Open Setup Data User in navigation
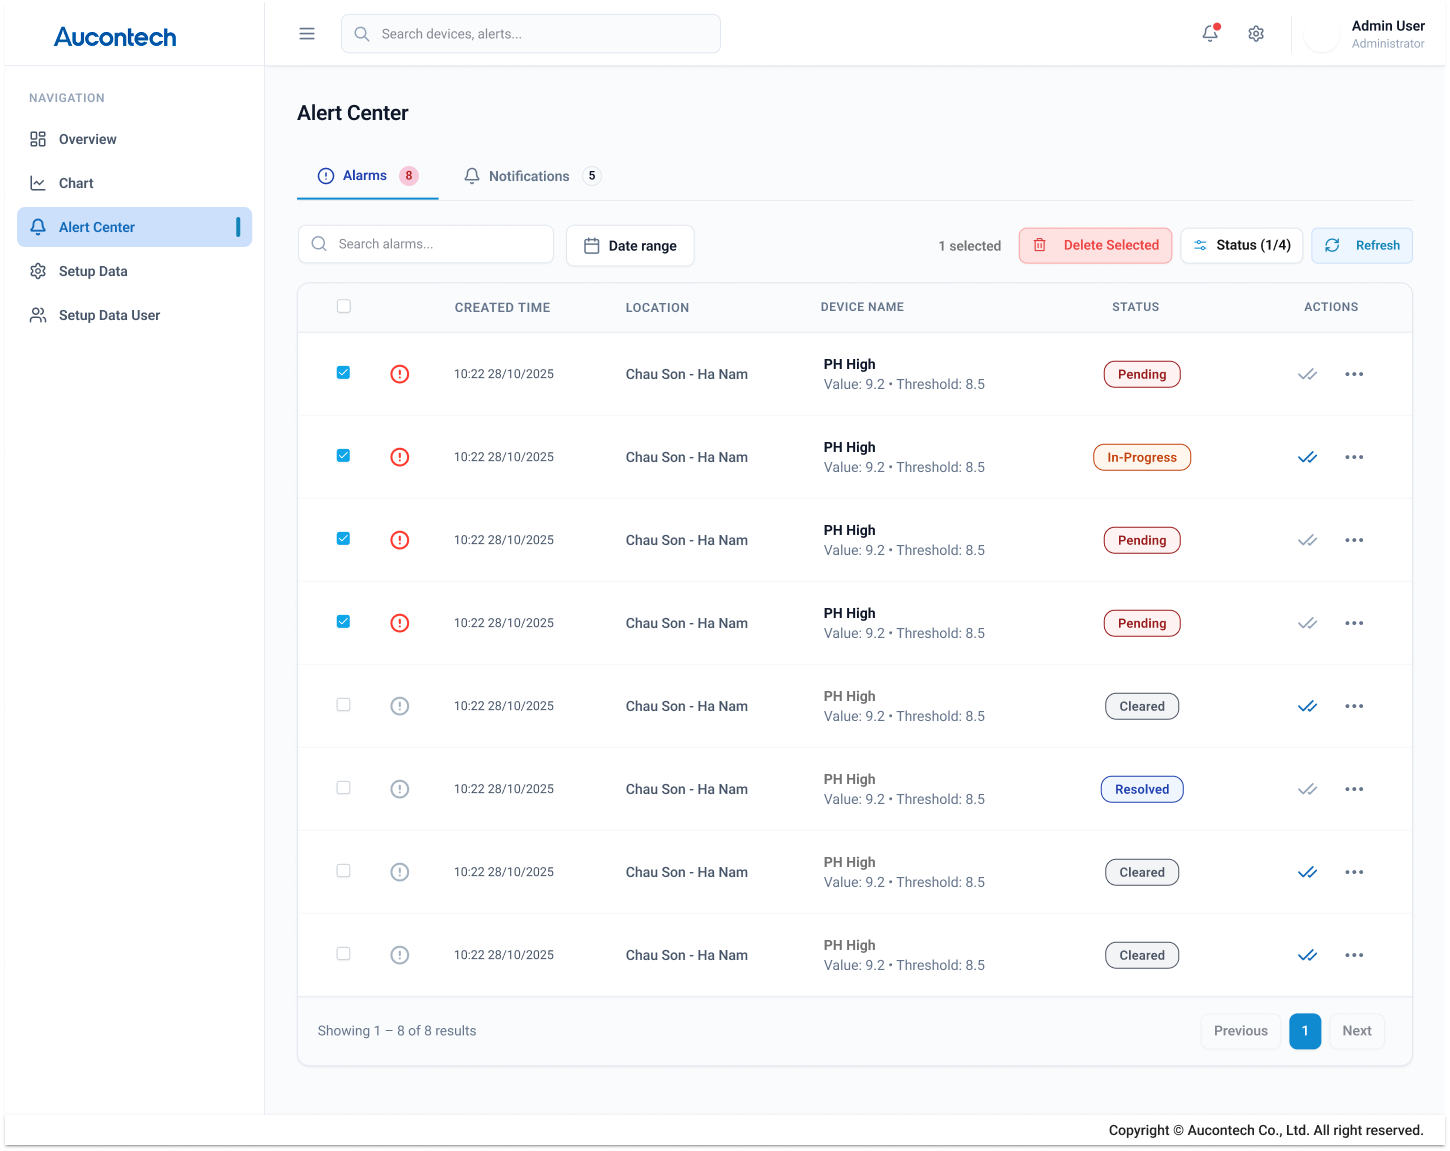The image size is (1450, 1151). (x=109, y=315)
